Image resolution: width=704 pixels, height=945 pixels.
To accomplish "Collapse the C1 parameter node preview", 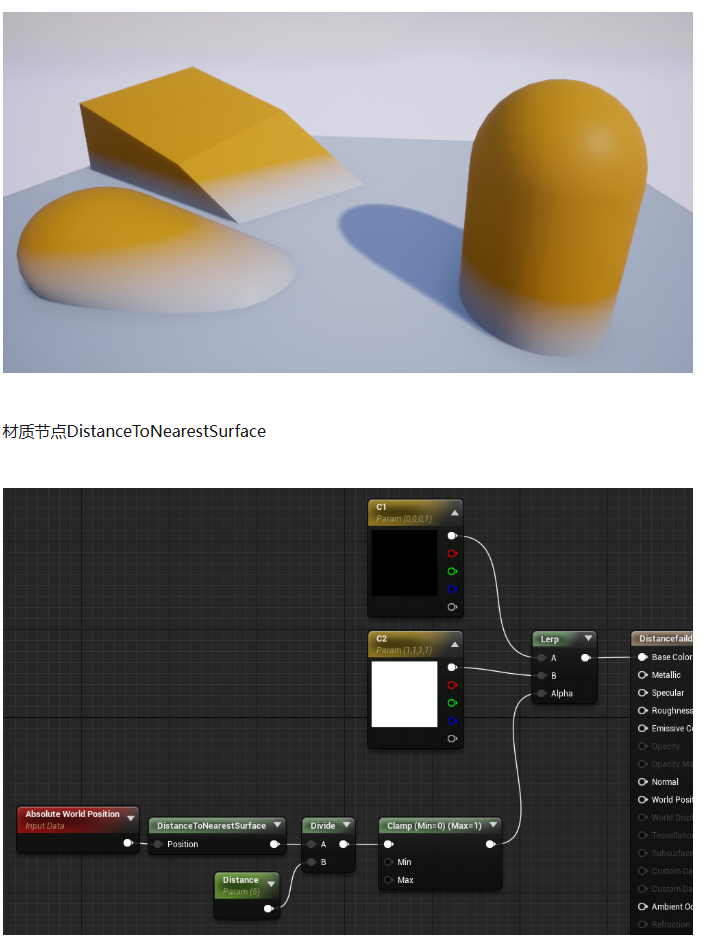I will [x=455, y=512].
